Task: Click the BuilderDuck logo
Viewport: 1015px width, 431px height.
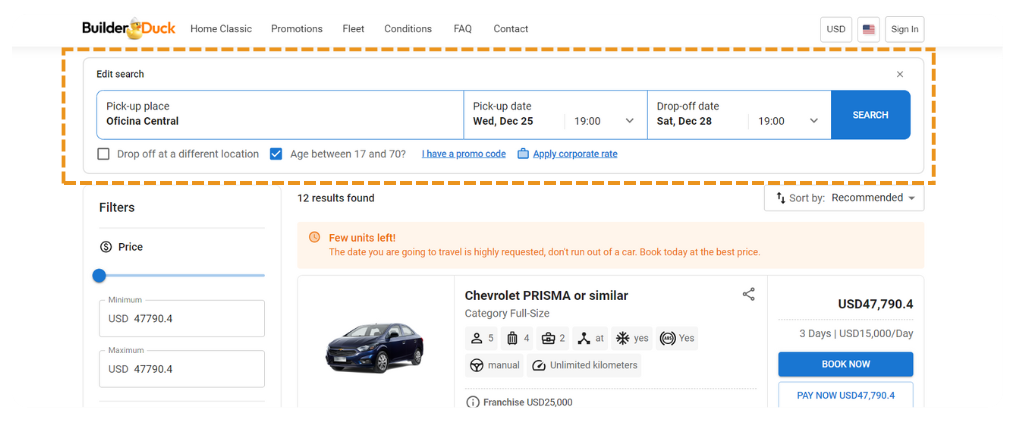Action: [x=128, y=29]
